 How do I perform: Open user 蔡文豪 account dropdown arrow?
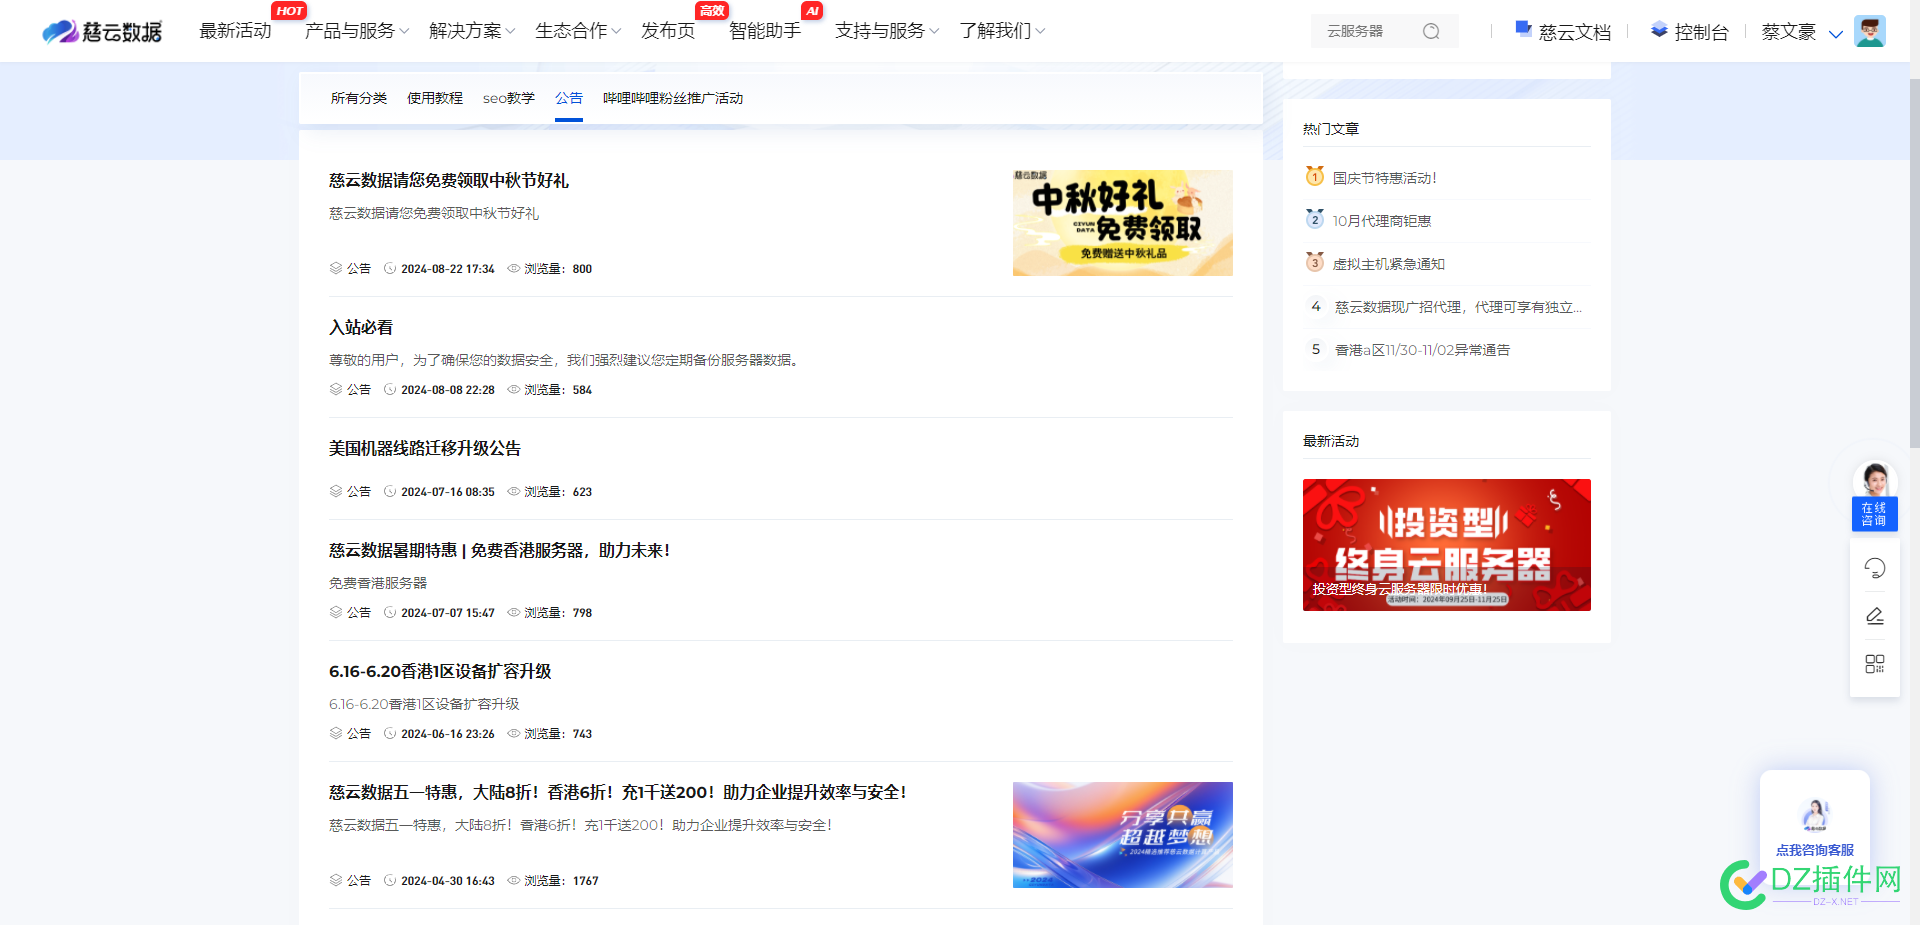pyautogui.click(x=1836, y=33)
